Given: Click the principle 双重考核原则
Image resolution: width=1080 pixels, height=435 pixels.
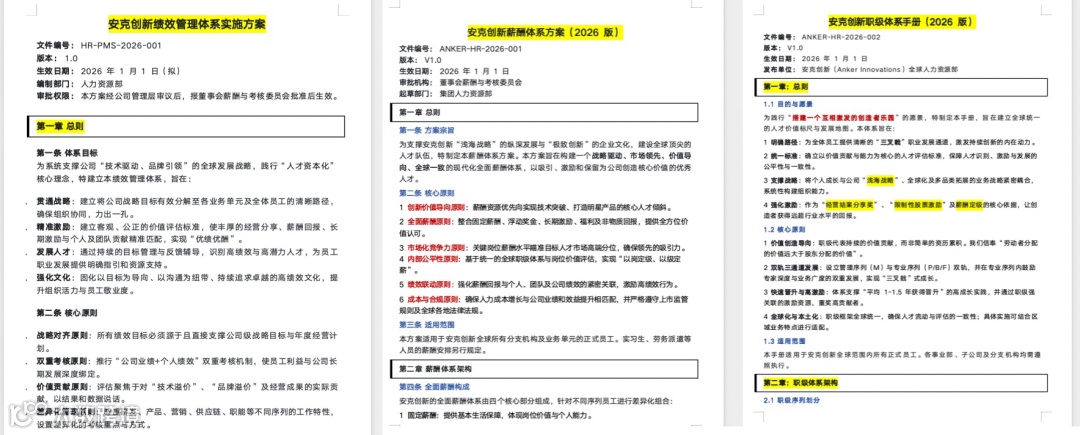Looking at the screenshot, I should (63, 361).
